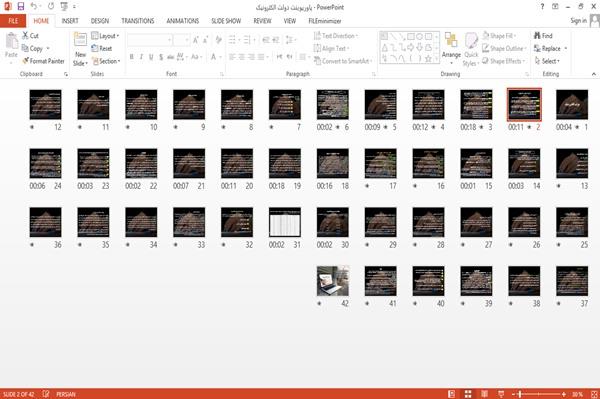Click the Slide Sorter view icon in status bar
The height and width of the screenshot is (399, 600).
(x=468, y=394)
